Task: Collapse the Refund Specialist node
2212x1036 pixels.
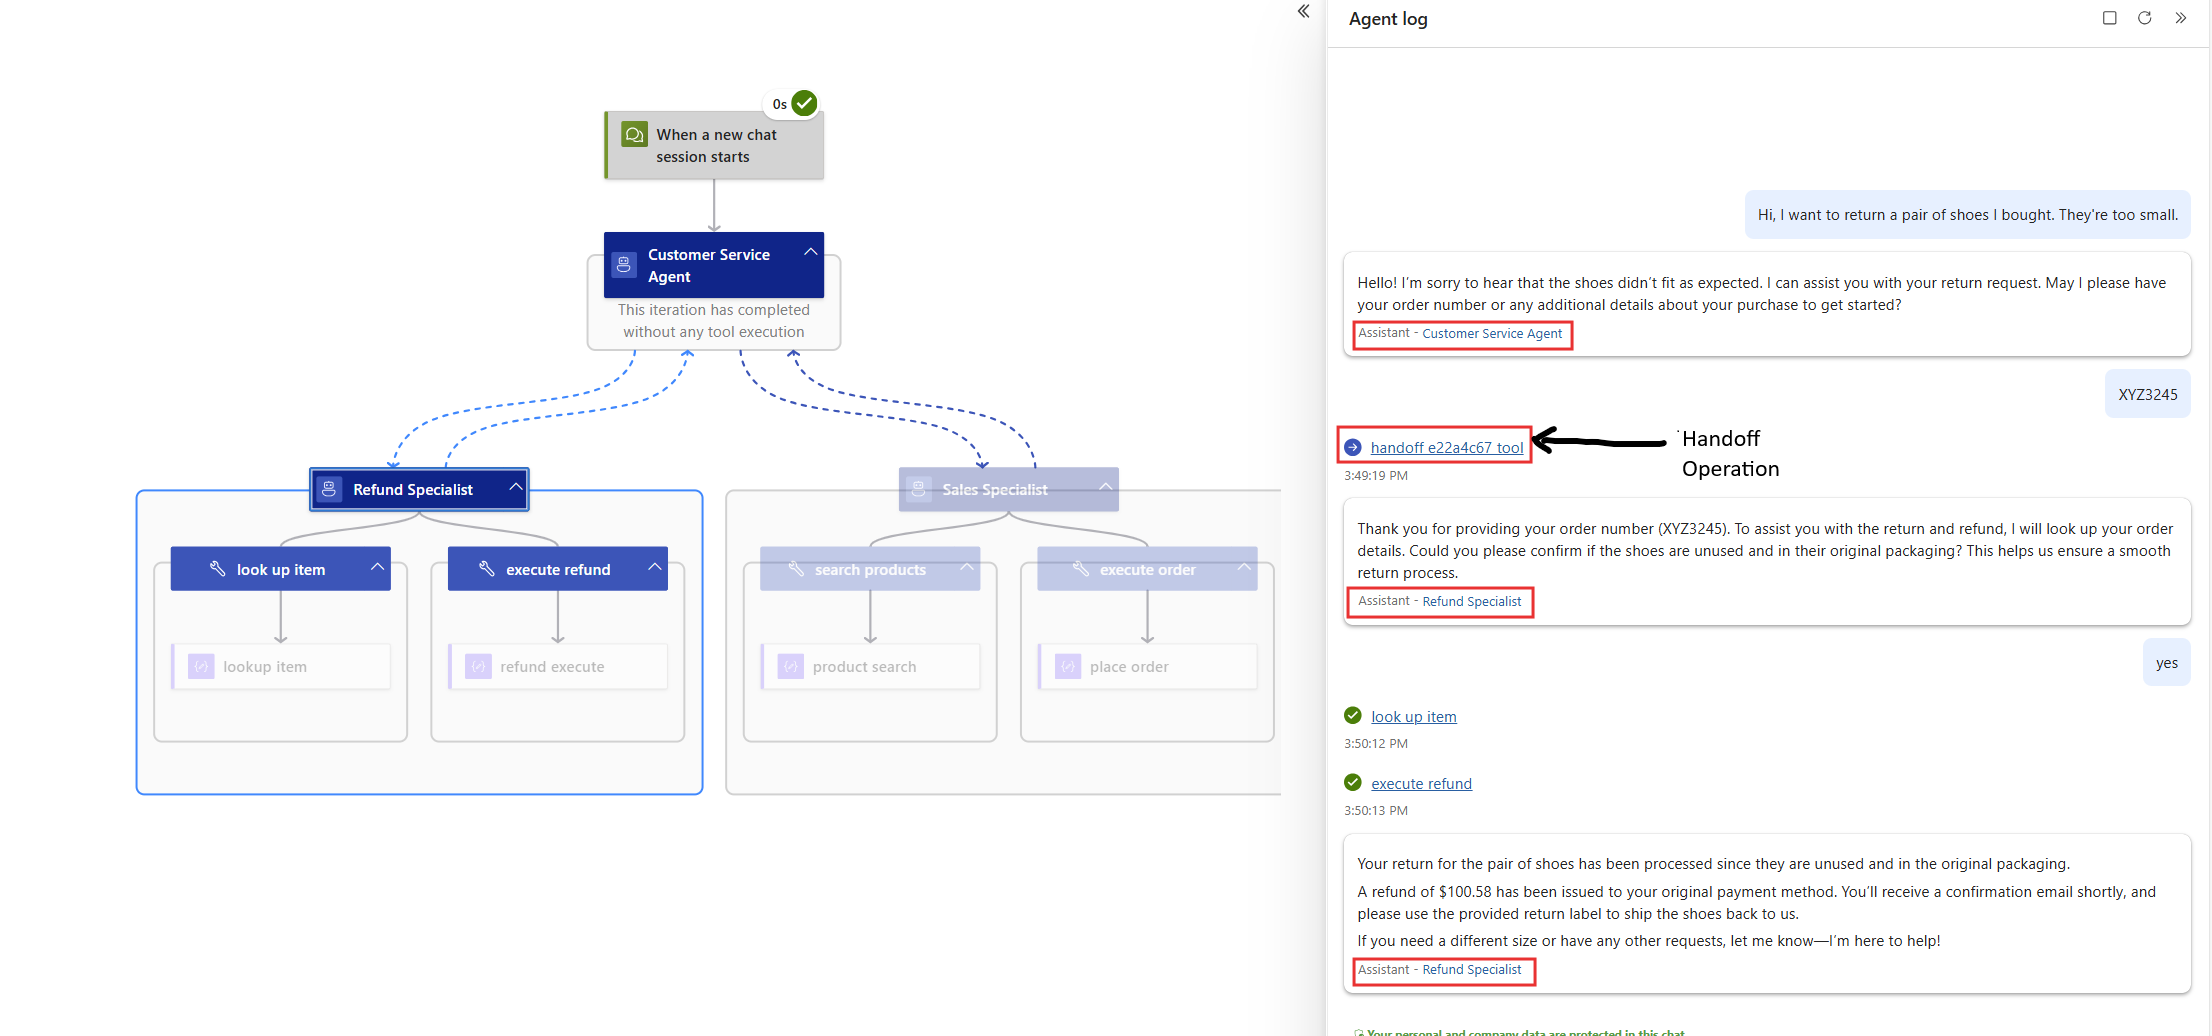Action: click(515, 487)
